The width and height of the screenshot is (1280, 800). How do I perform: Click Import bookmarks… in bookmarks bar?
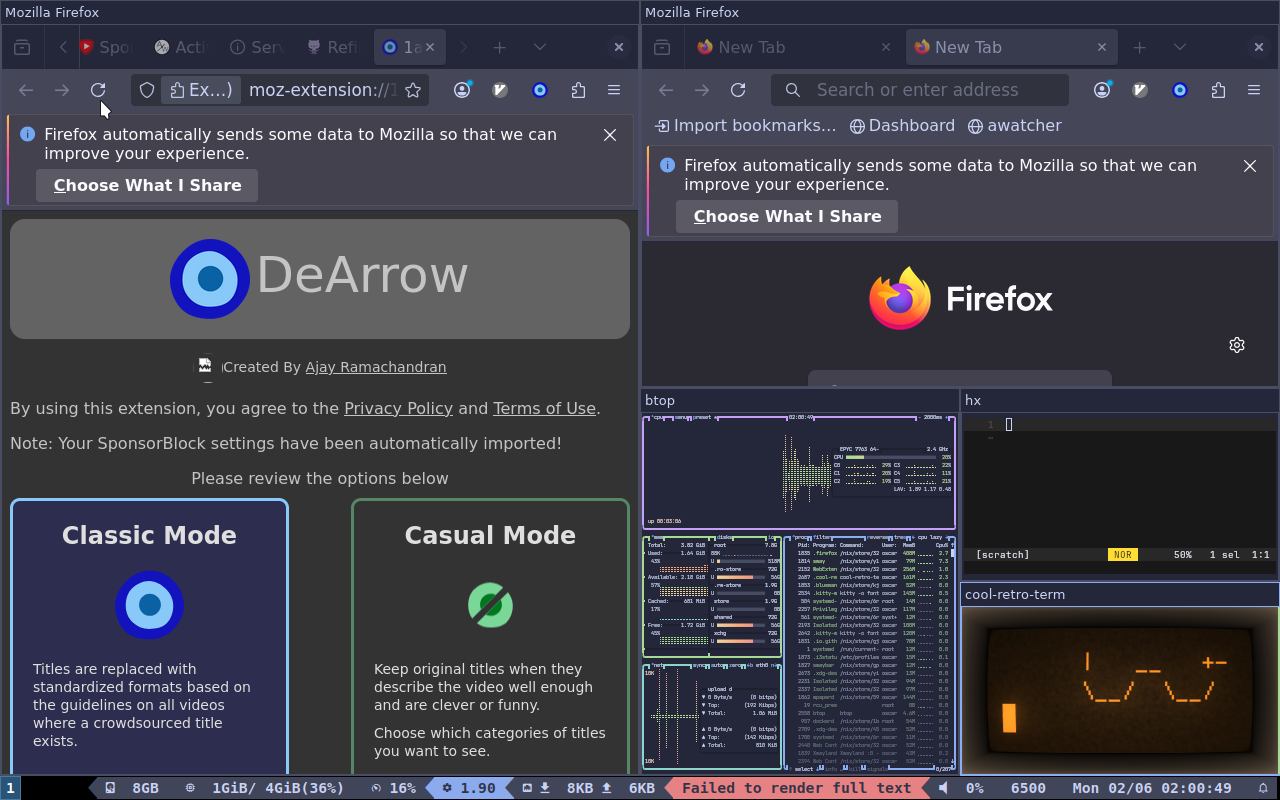(x=745, y=126)
